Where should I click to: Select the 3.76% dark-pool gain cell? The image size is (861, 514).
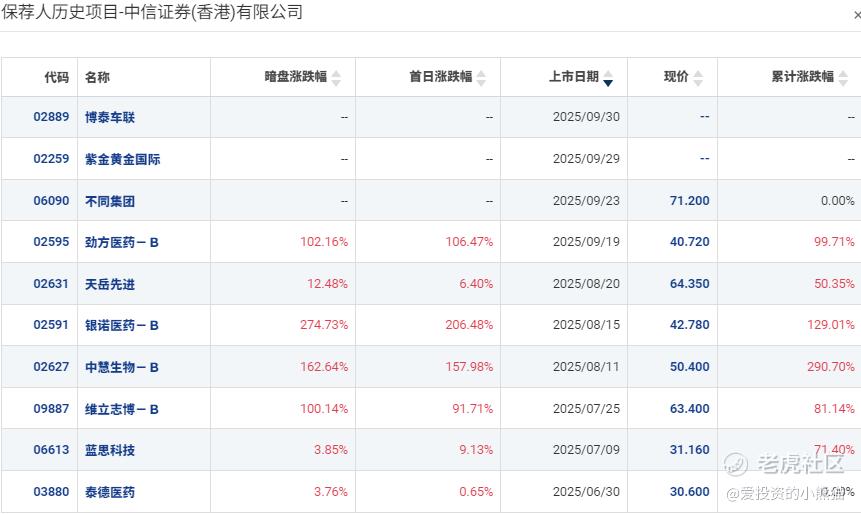point(331,492)
